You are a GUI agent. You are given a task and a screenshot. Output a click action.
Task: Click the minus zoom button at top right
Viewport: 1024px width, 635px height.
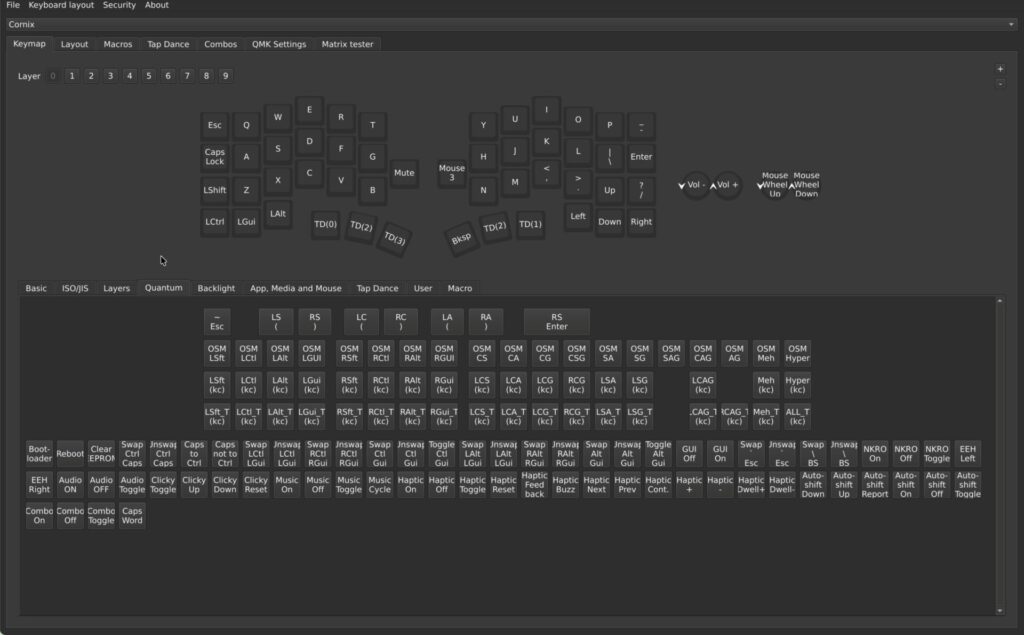click(1000, 84)
